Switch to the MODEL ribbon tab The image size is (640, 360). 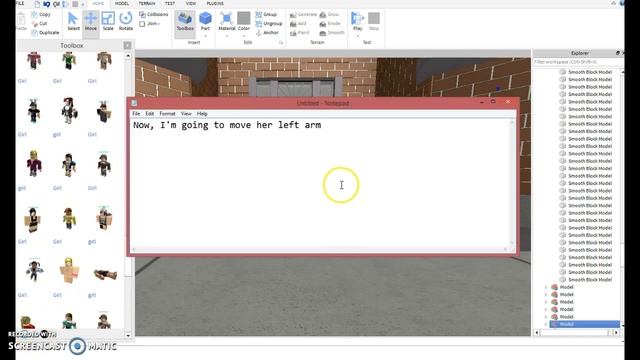pyautogui.click(x=122, y=3)
